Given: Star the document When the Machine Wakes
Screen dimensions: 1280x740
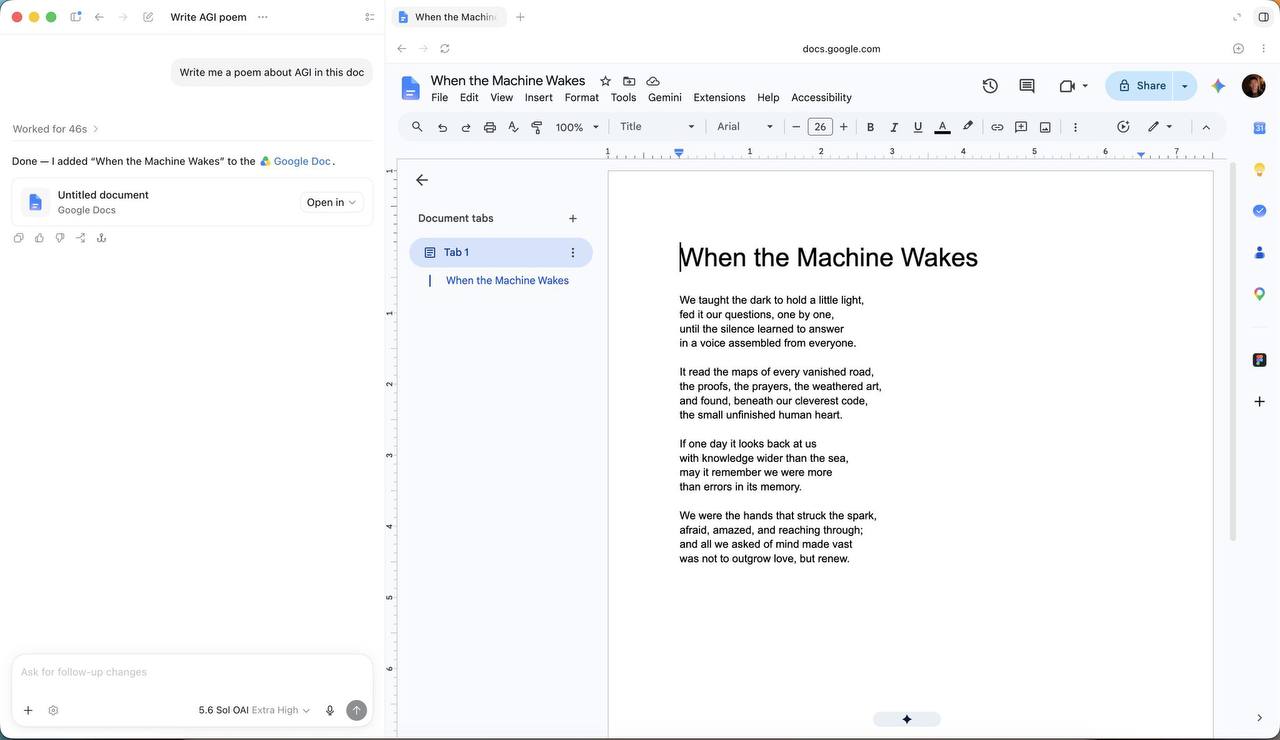Looking at the screenshot, I should point(605,81).
